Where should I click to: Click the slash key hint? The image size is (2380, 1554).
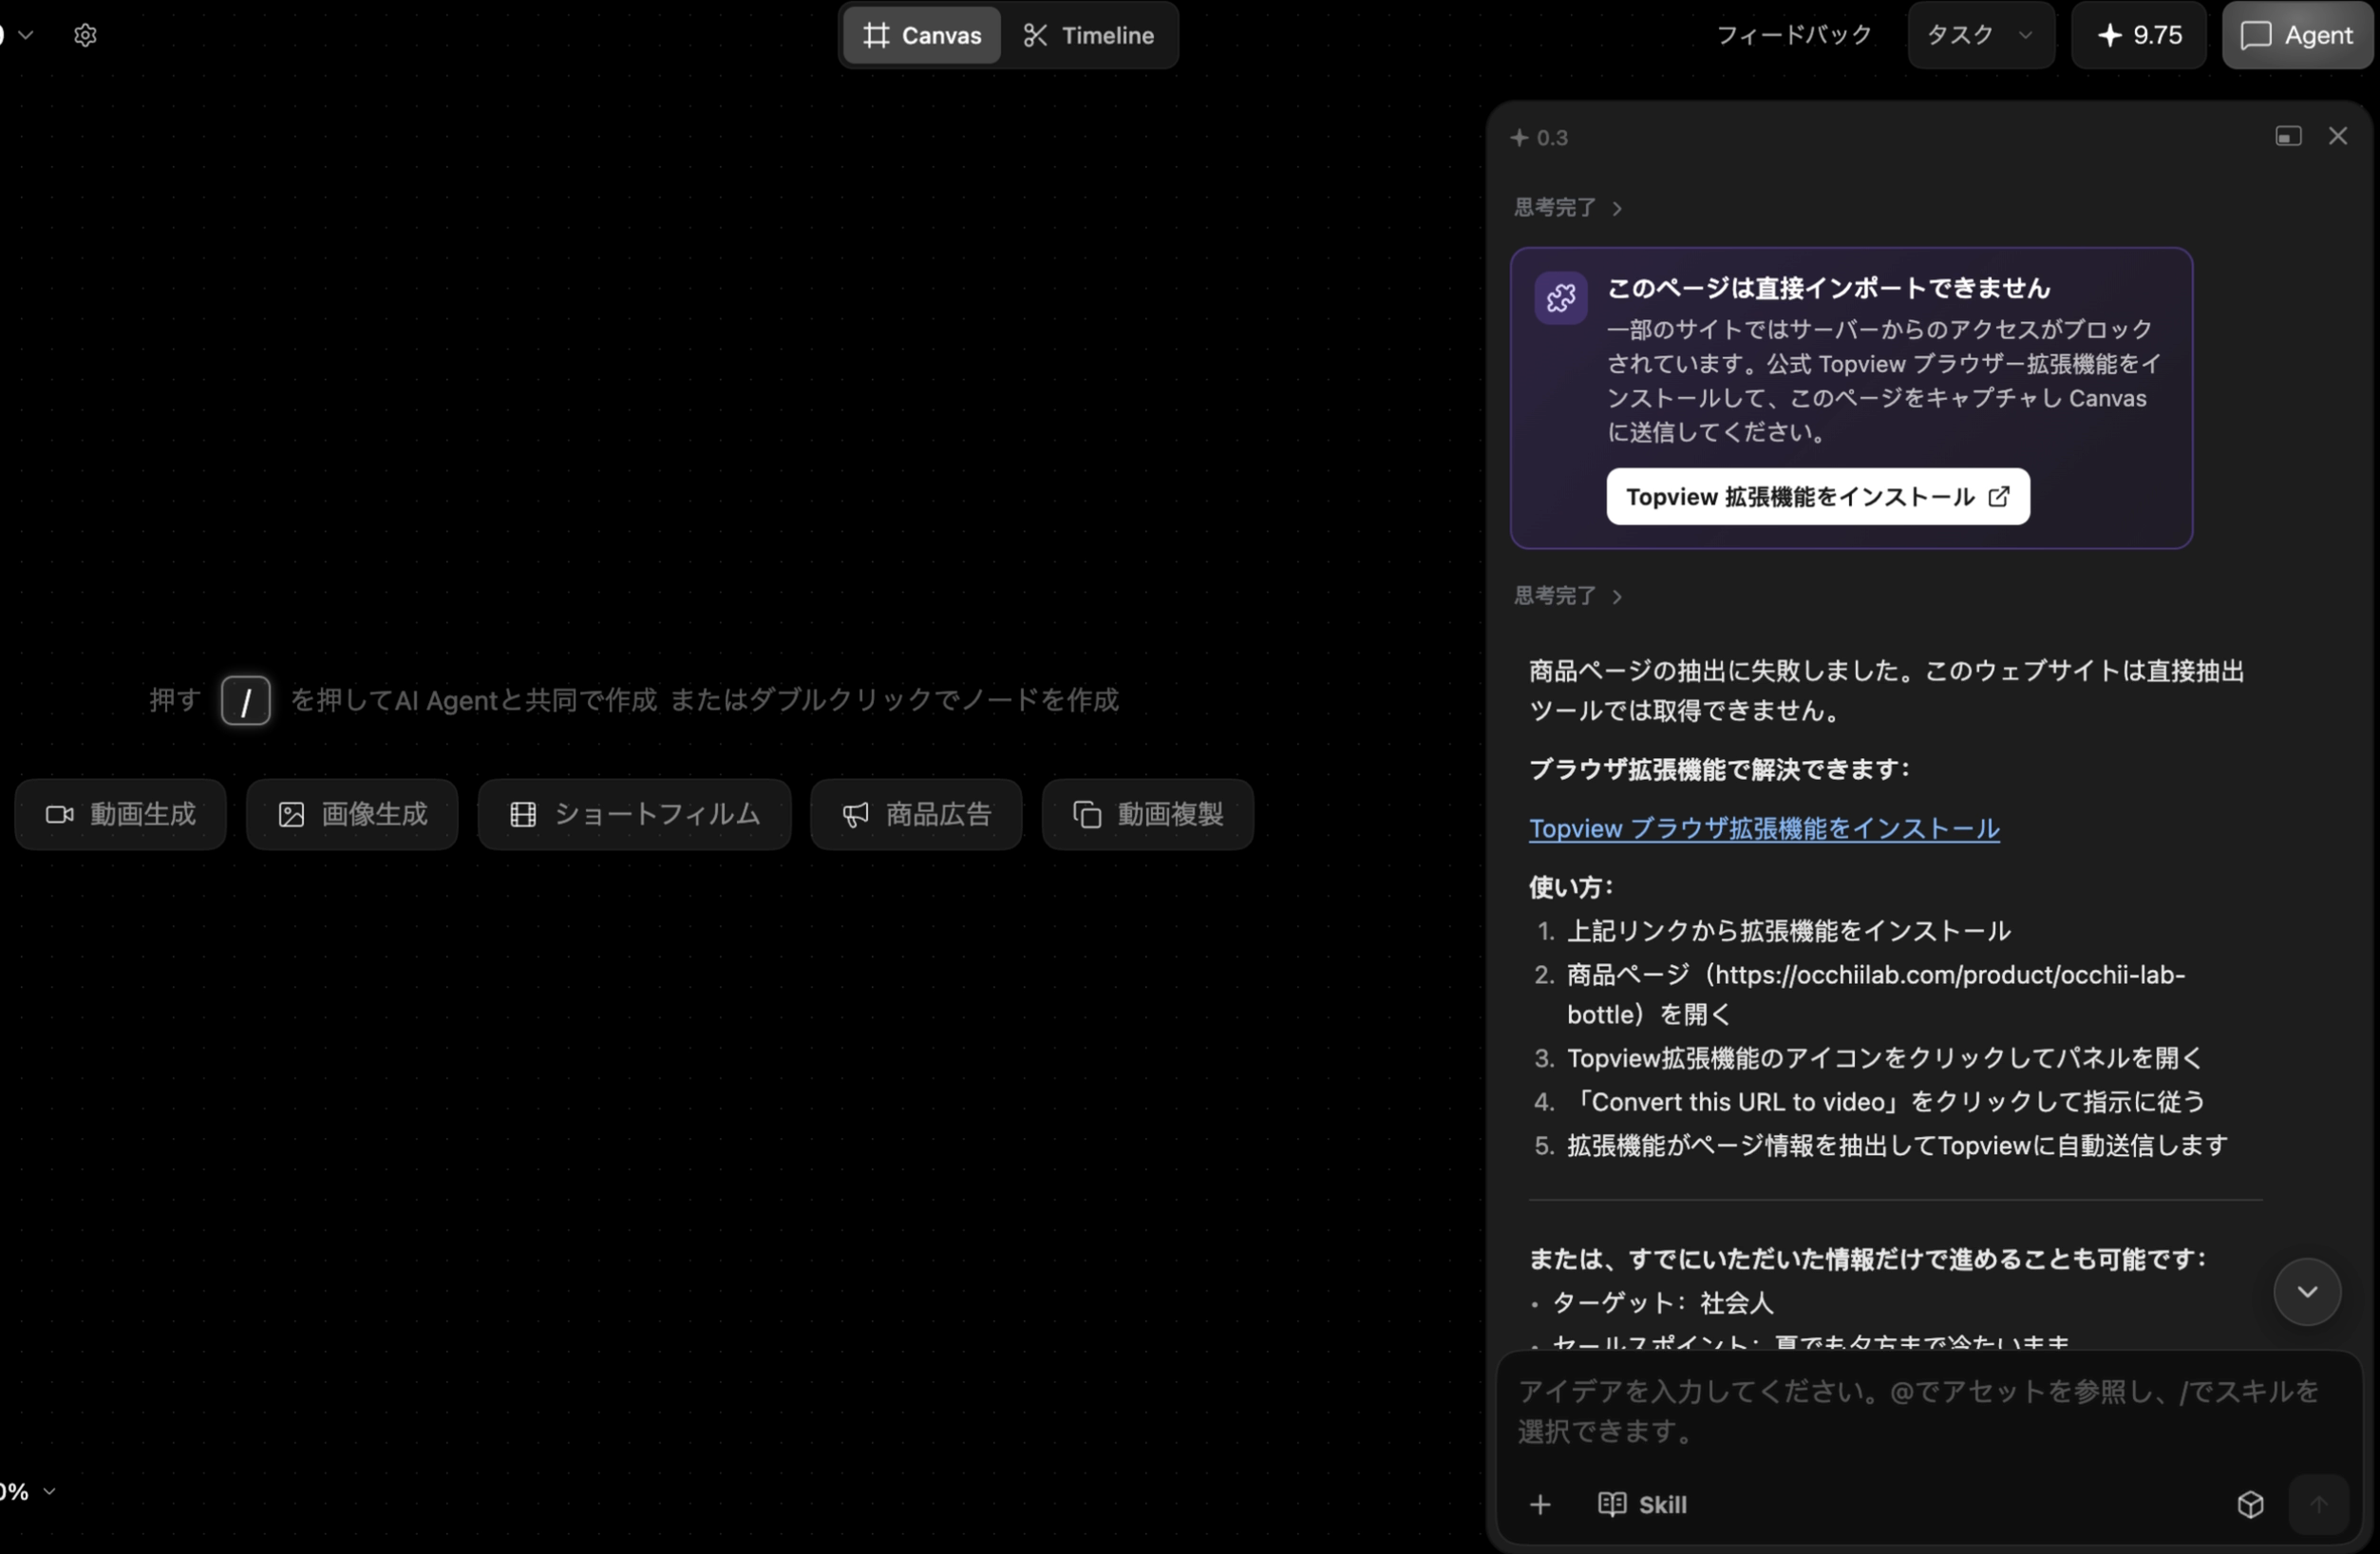(246, 700)
